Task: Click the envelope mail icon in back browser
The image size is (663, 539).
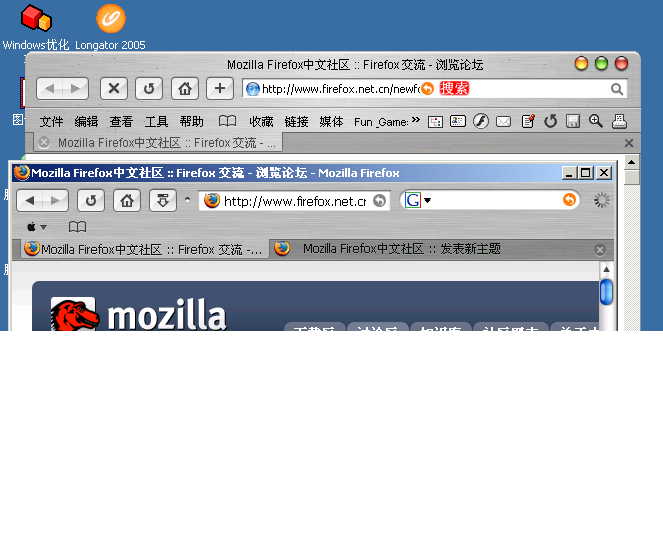Action: point(503,122)
